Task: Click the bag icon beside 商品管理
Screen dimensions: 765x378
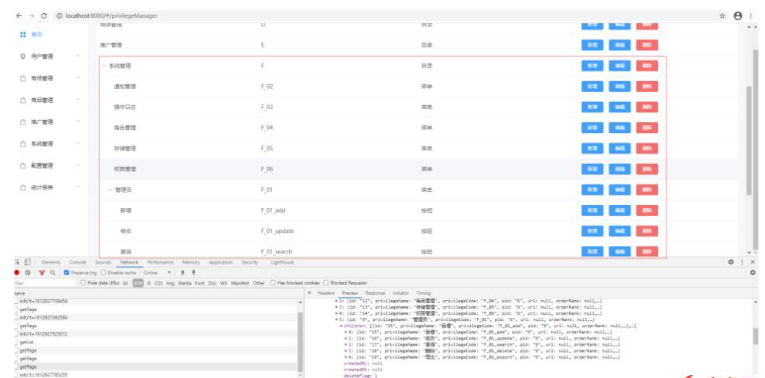Action: coord(23,100)
